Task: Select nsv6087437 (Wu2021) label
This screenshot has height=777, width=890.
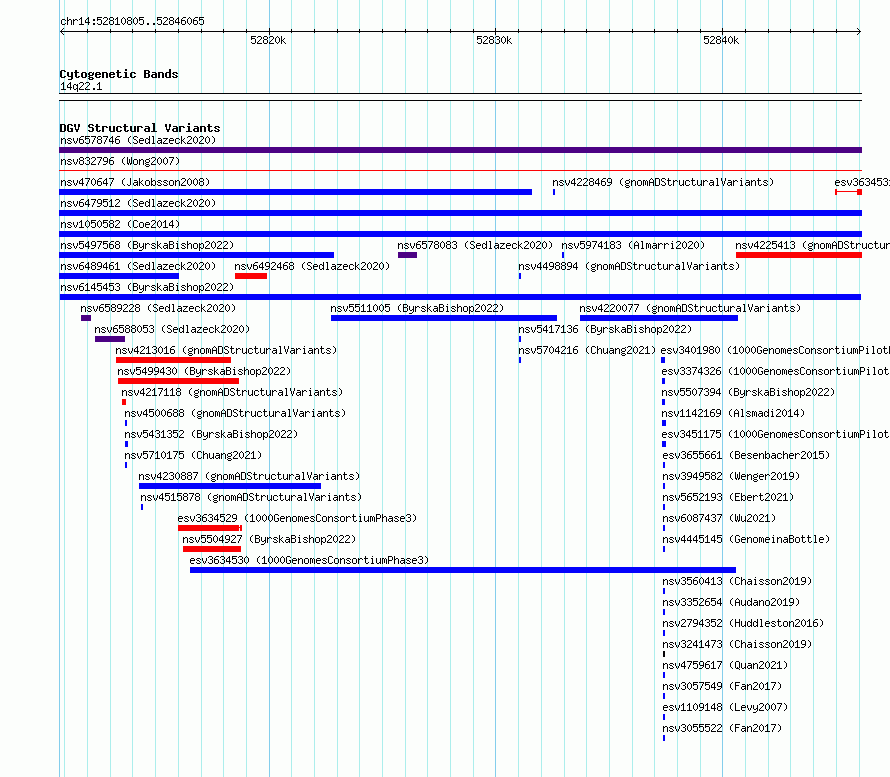Action: tap(719, 518)
